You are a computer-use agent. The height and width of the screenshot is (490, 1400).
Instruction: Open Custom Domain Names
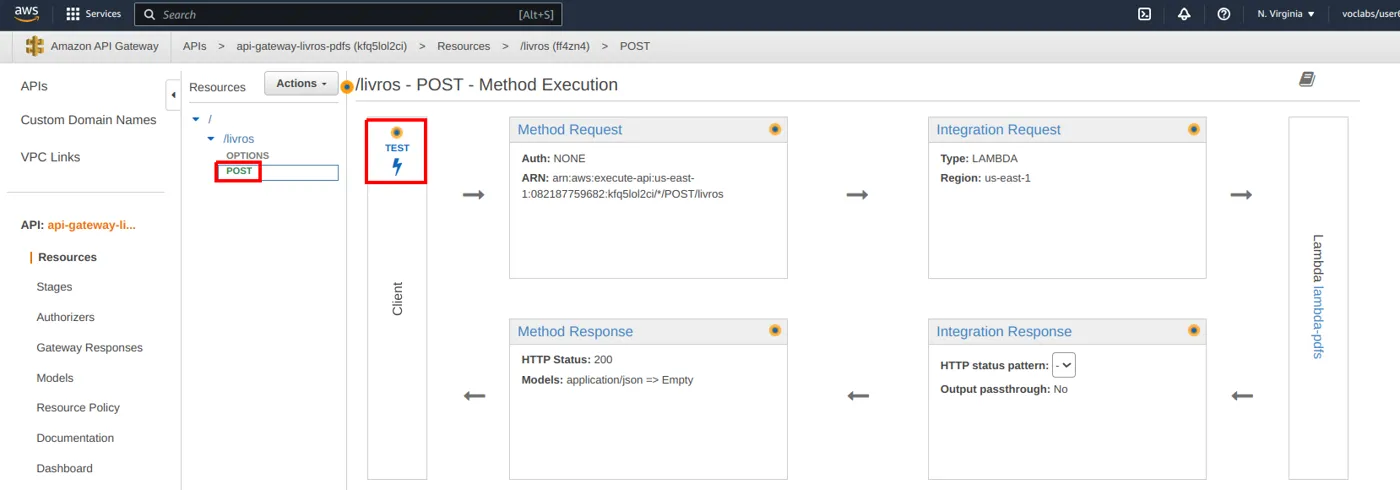[88, 120]
